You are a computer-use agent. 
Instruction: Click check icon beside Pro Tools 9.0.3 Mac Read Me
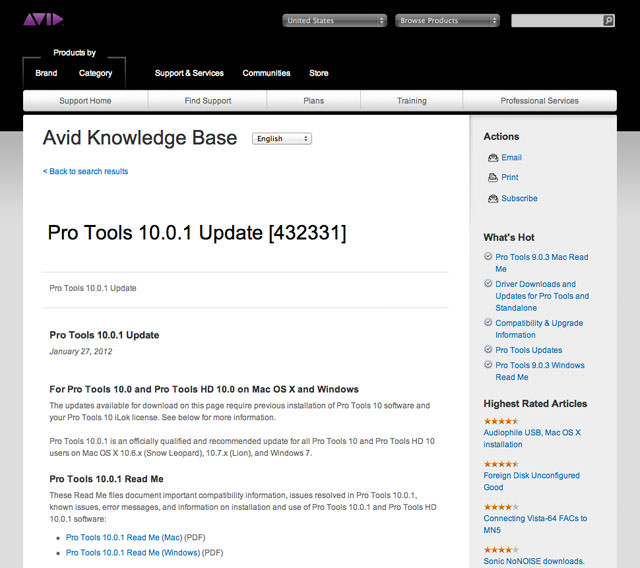488,256
